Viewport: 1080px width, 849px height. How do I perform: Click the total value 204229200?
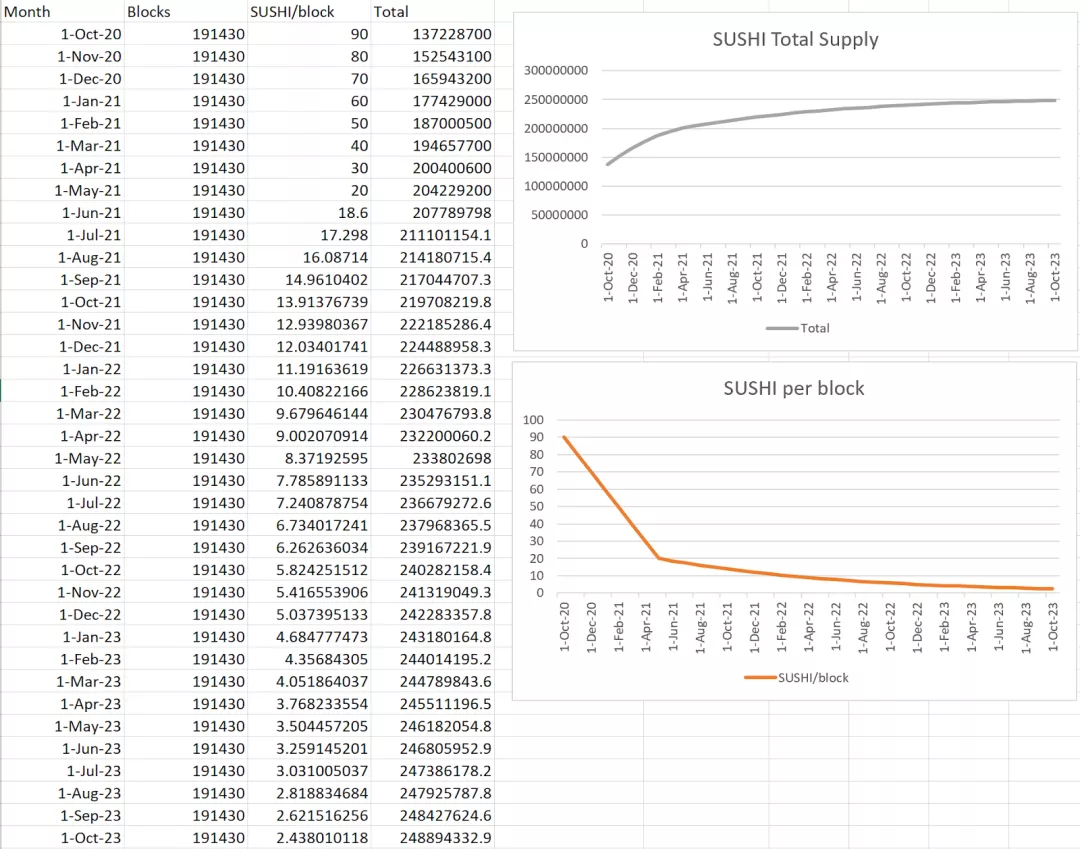click(432, 190)
